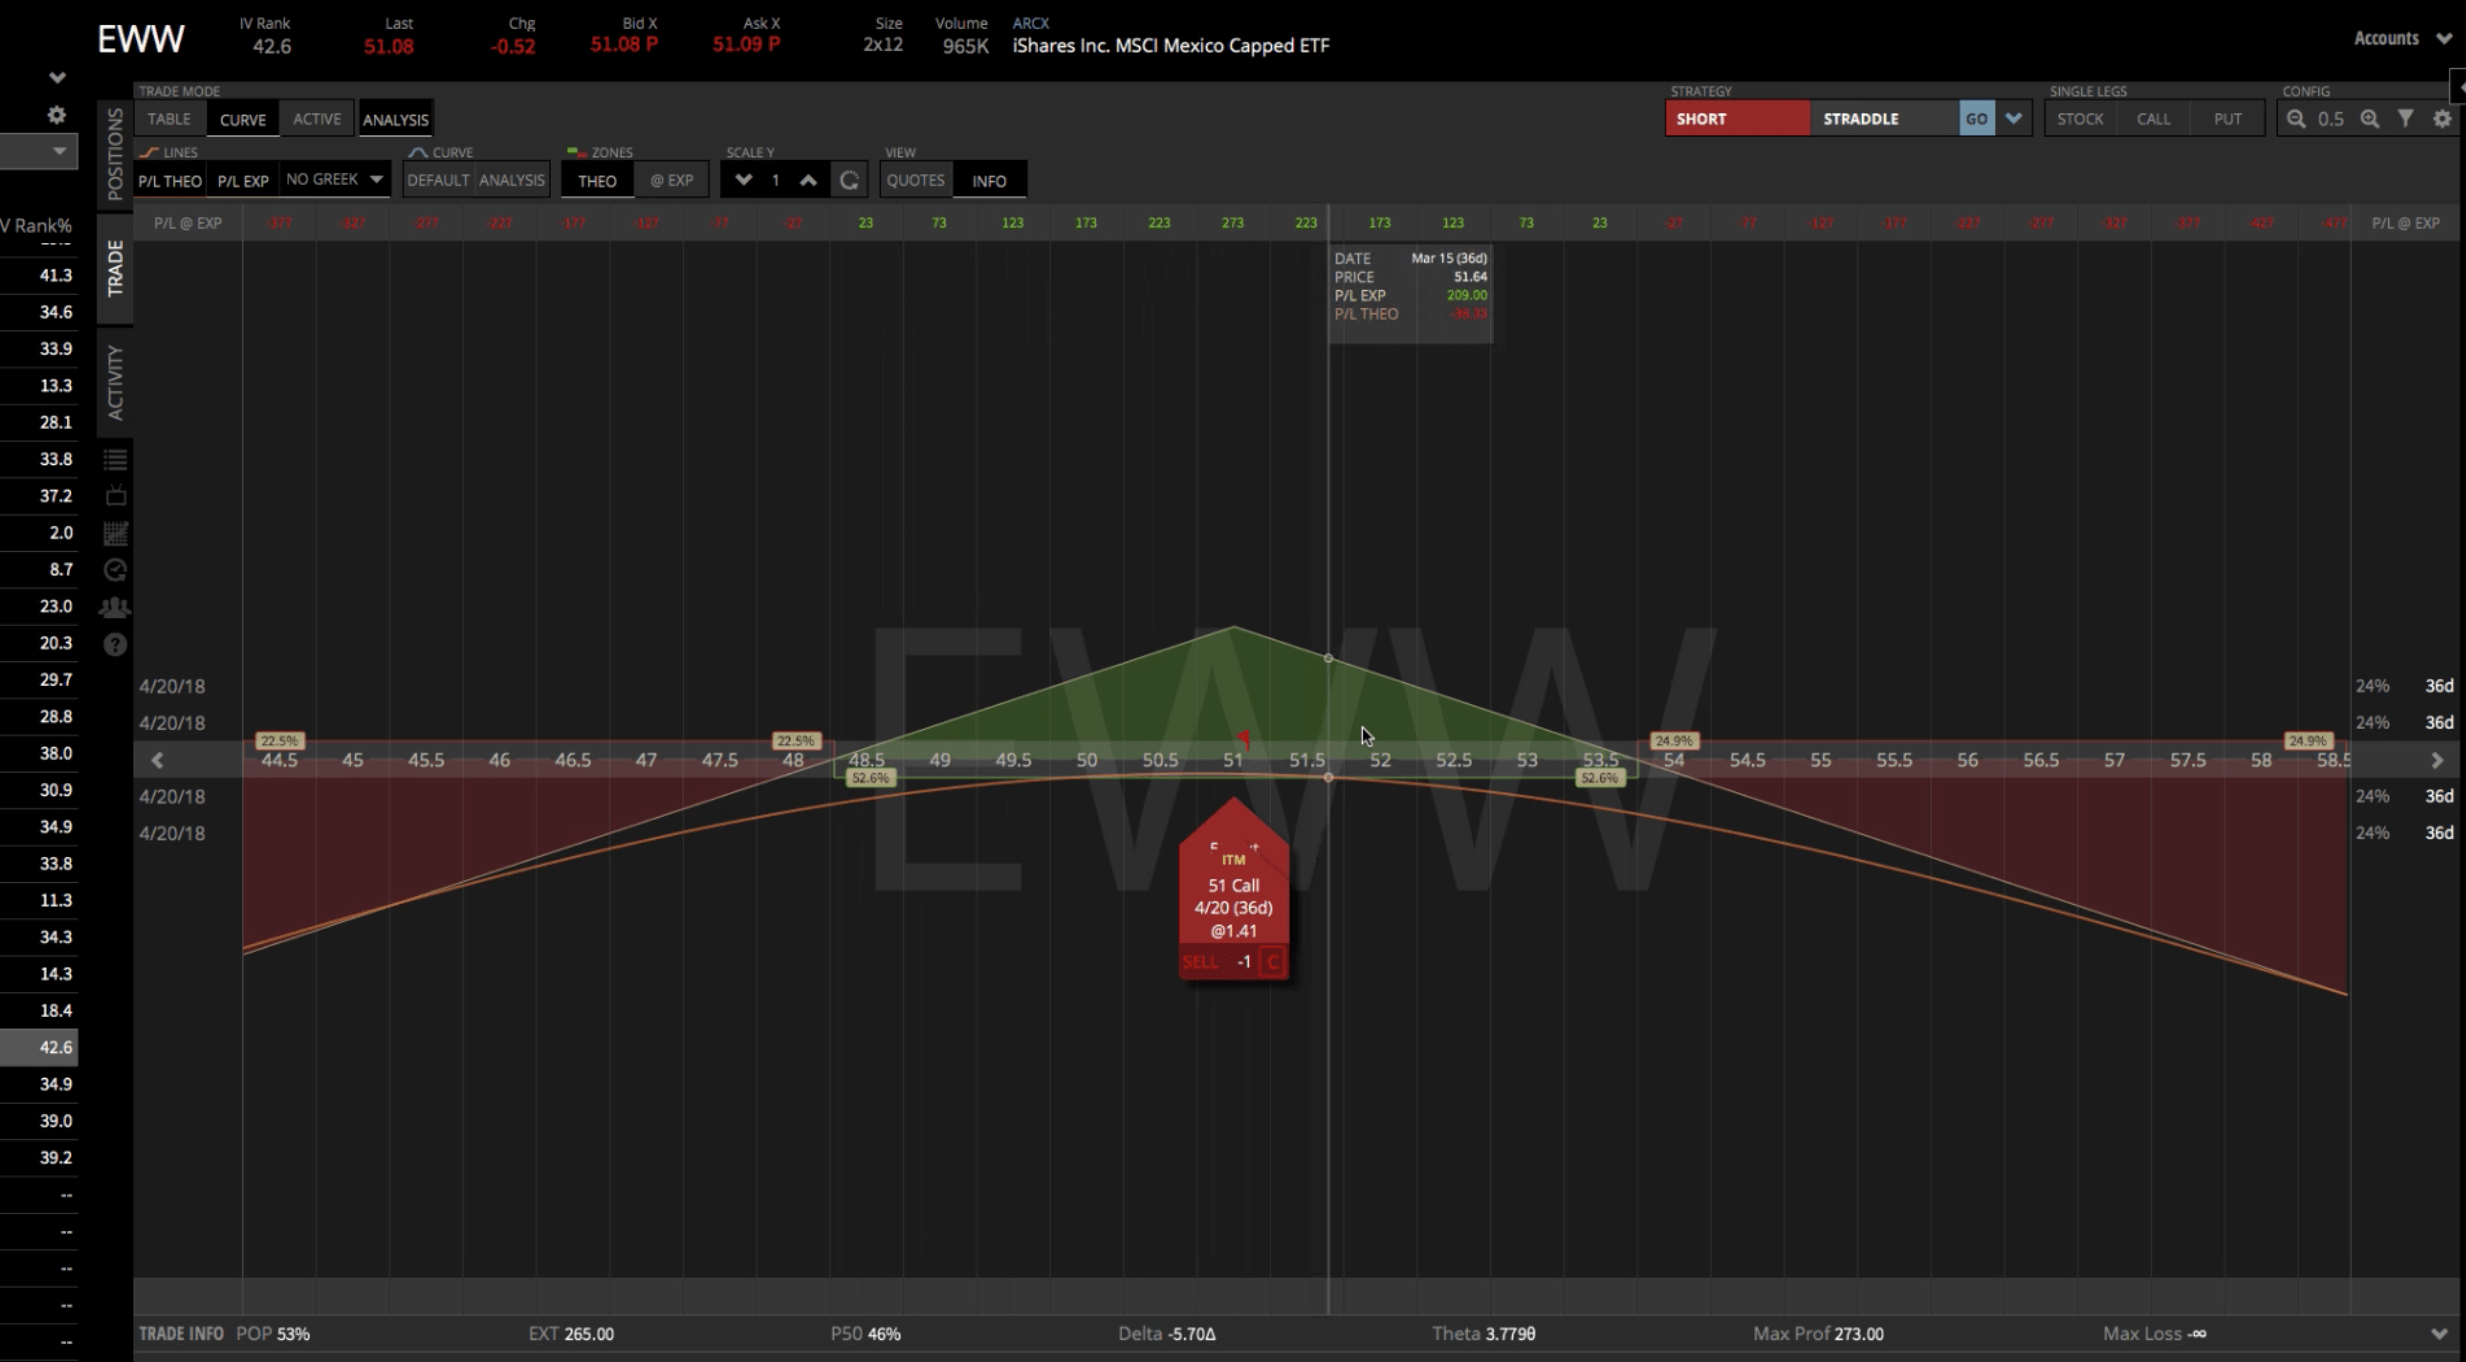Click the 22.5% probability tag near 48
Image resolution: width=2466 pixels, height=1362 pixels.
[x=796, y=741]
